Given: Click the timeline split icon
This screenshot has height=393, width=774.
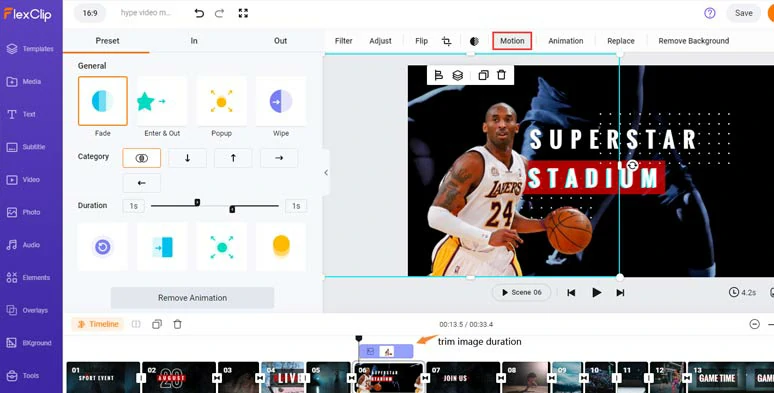Looking at the screenshot, I should click(136, 324).
